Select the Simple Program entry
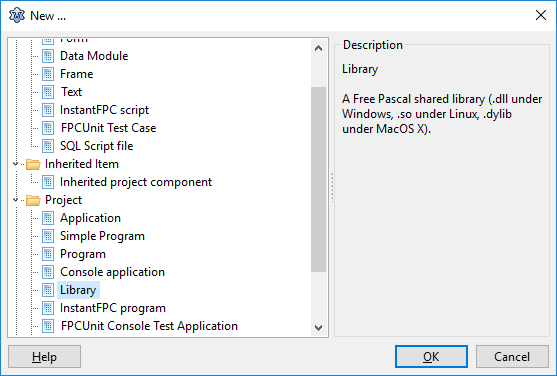This screenshot has width=557, height=376. click(102, 236)
